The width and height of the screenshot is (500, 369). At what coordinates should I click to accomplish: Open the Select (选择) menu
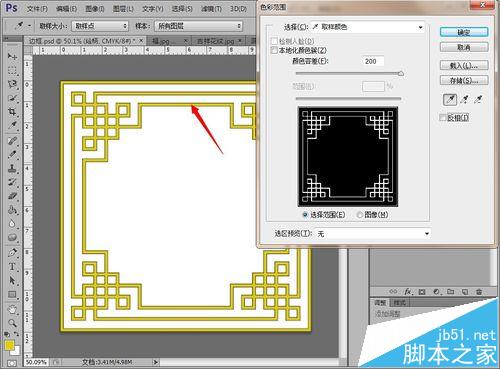coord(182,9)
